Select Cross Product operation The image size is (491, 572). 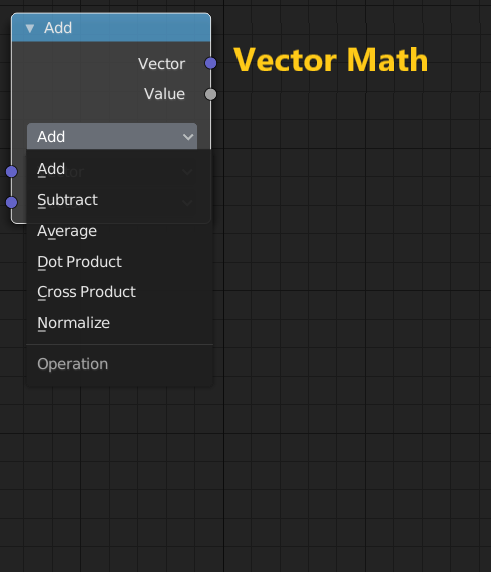119,292
